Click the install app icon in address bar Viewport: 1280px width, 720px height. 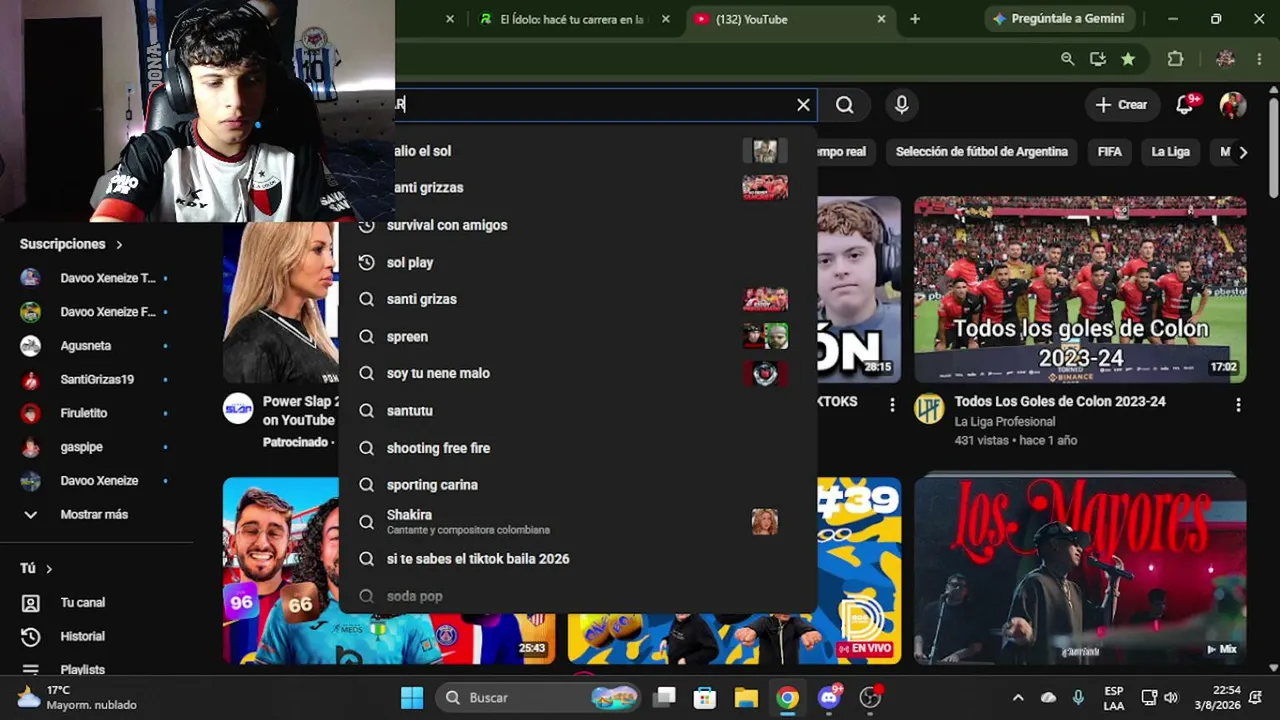[1098, 59]
